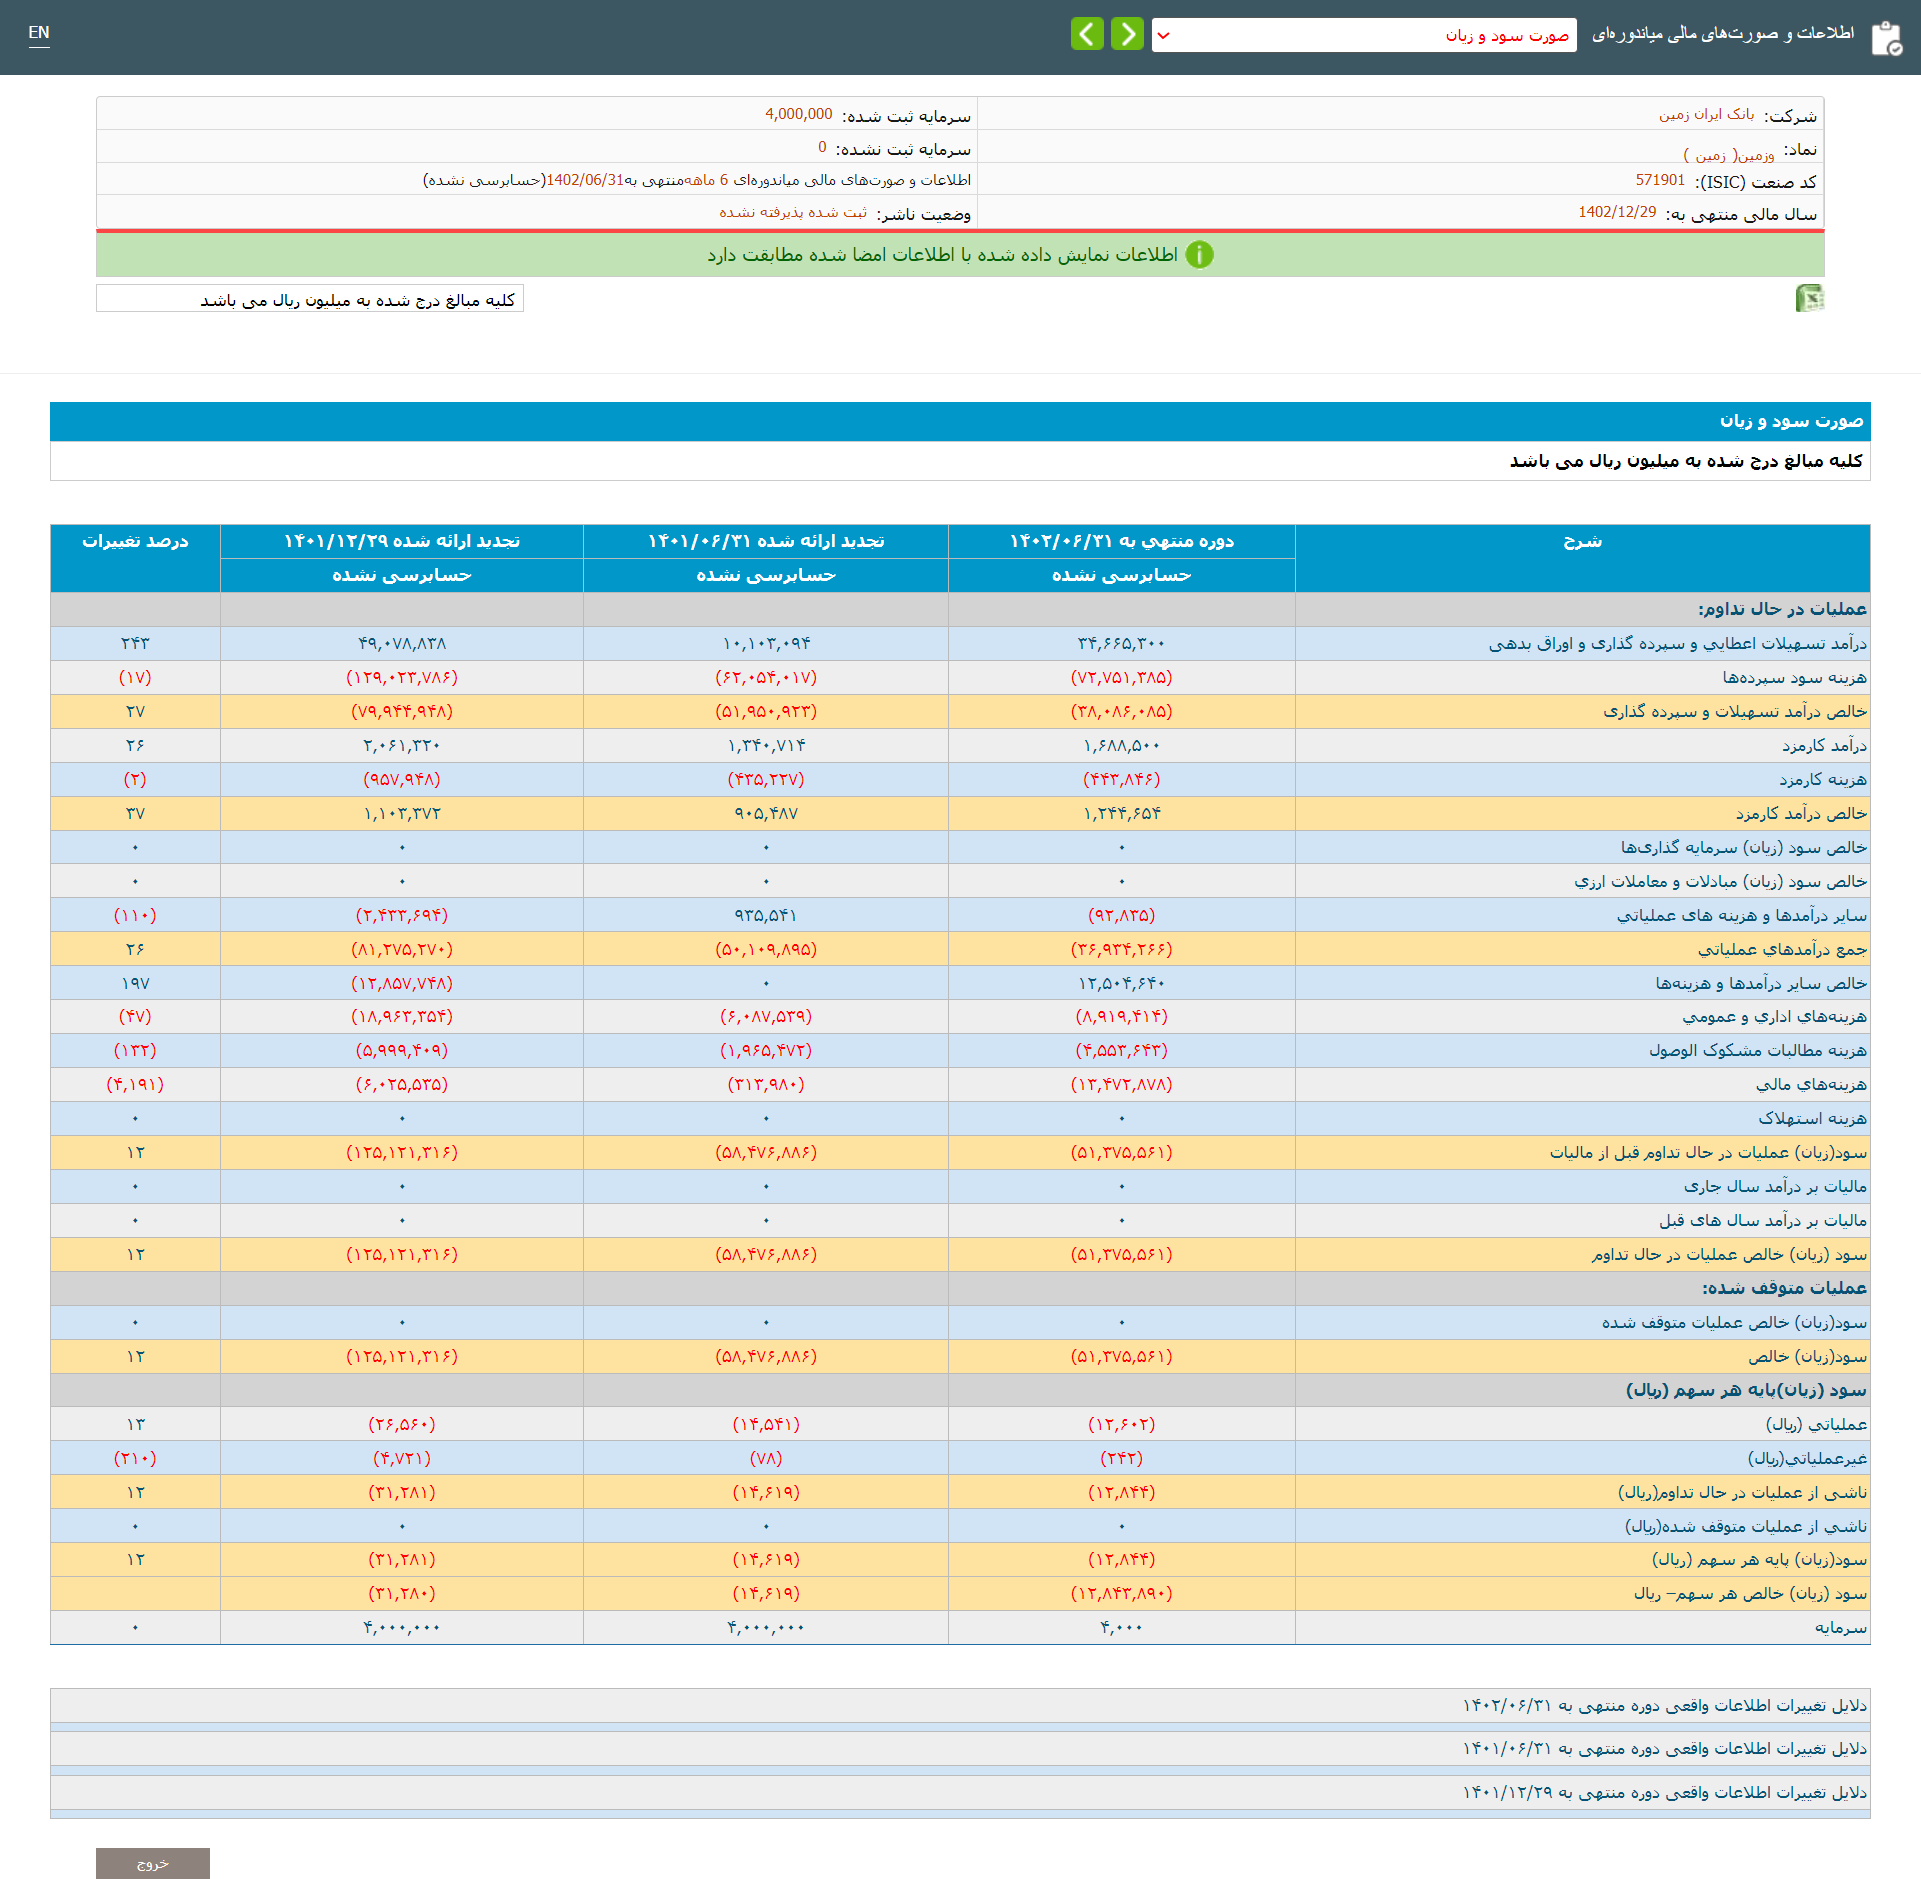Click the value (۱۲,۸۴۳,۸۹۰) in net EPS row
The width and height of the screenshot is (1921, 1879).
1121,1594
